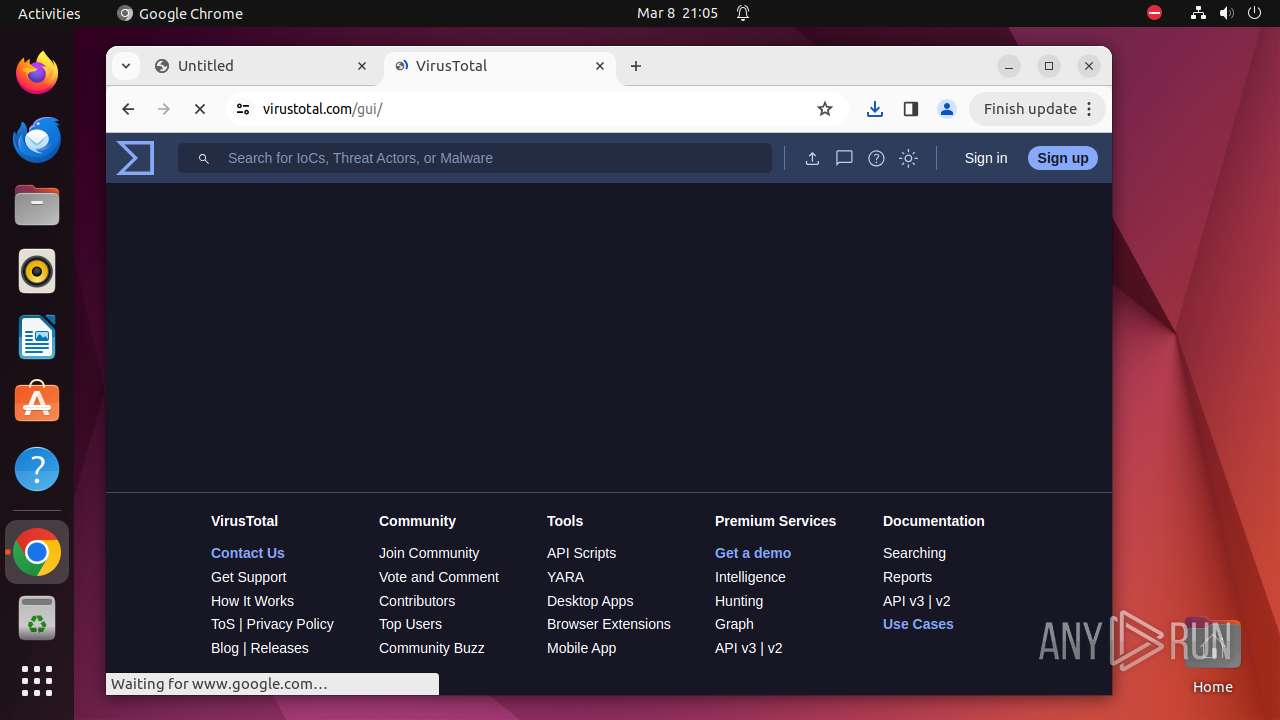Open the Intelligence link

pyautogui.click(x=750, y=577)
